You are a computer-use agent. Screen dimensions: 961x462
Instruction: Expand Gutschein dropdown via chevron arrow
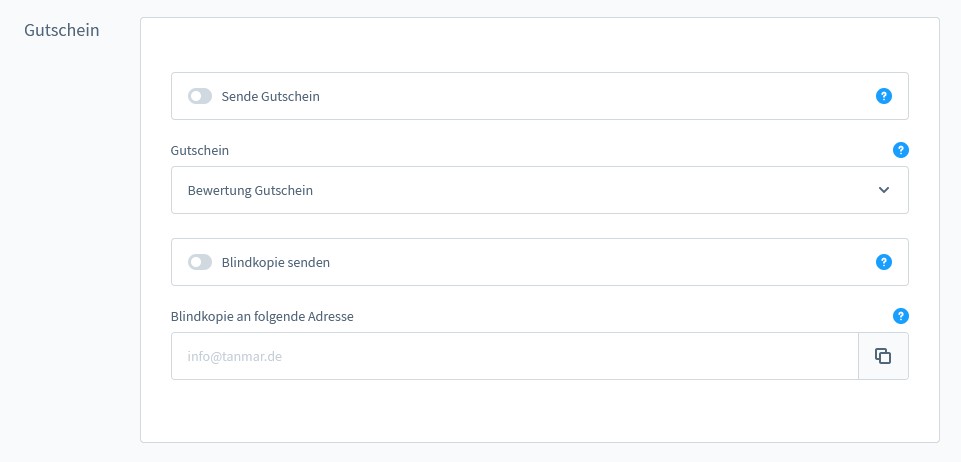[883, 190]
